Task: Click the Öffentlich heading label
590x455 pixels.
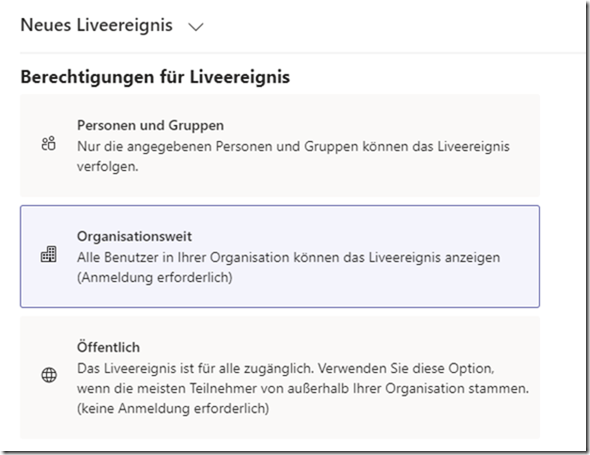Action: click(108, 347)
